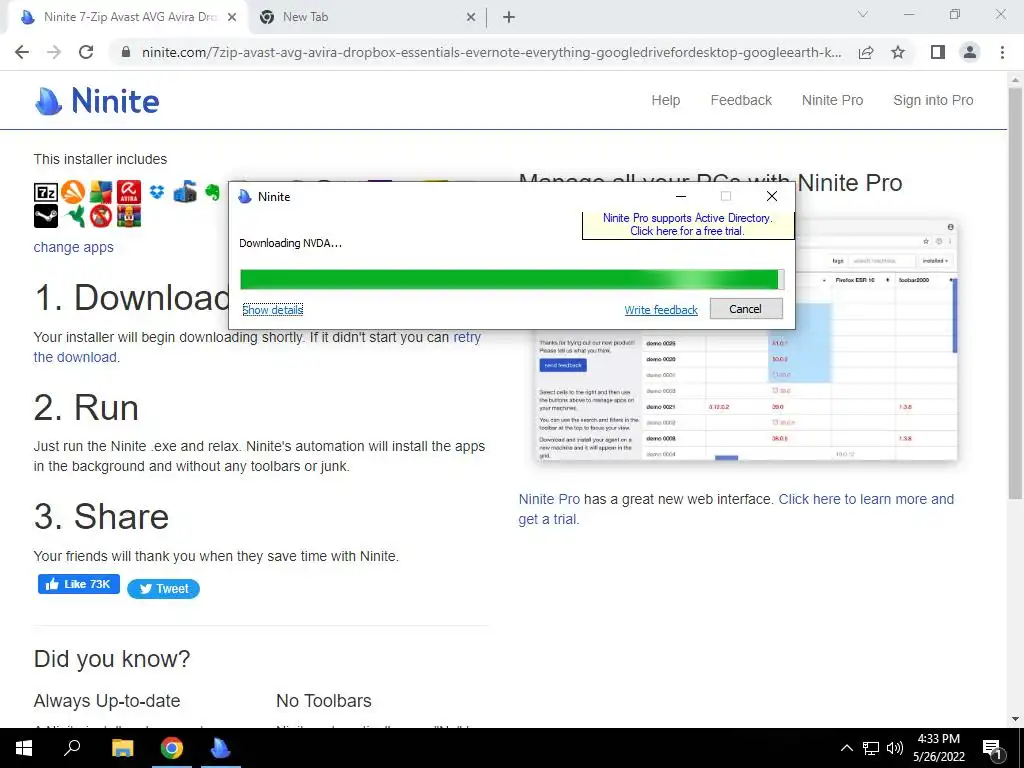This screenshot has height=768, width=1024.
Task: Click Ninite Pro Active Directory trial tip
Action: pyautogui.click(x=687, y=225)
